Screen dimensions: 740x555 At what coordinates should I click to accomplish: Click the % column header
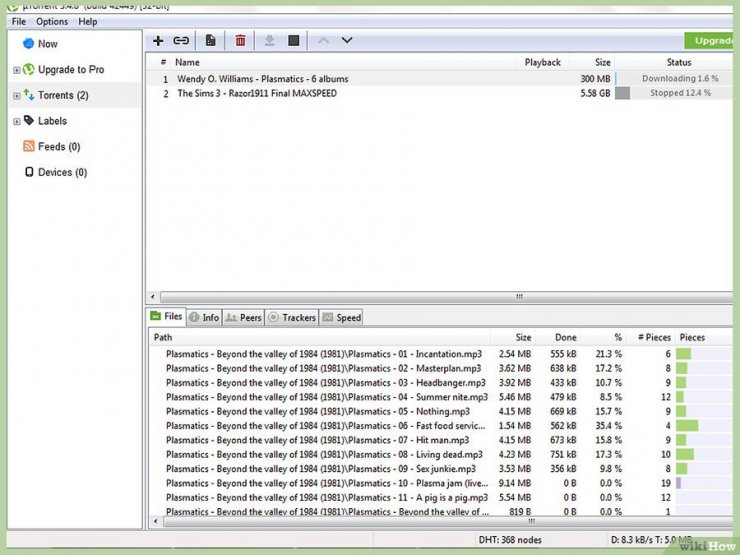[618, 337]
